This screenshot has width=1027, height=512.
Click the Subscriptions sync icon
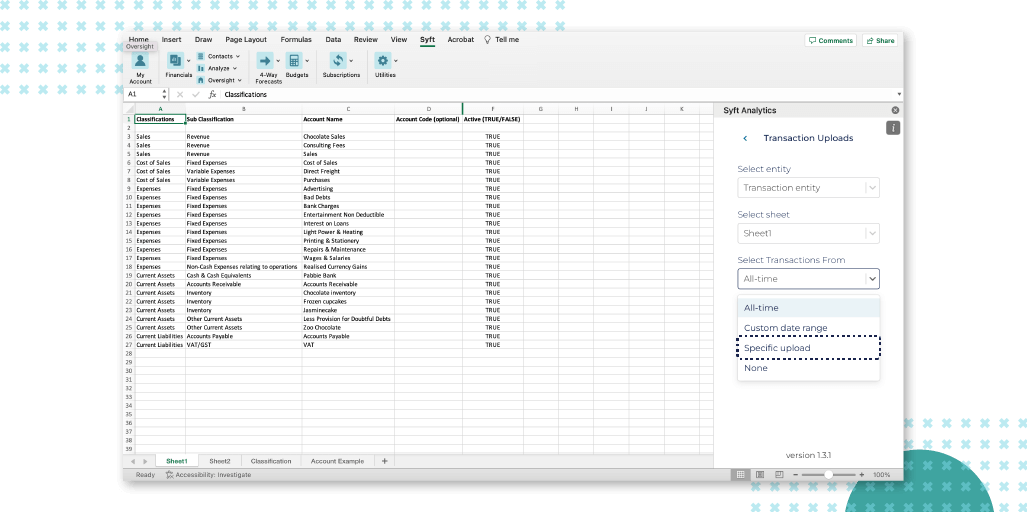338,61
